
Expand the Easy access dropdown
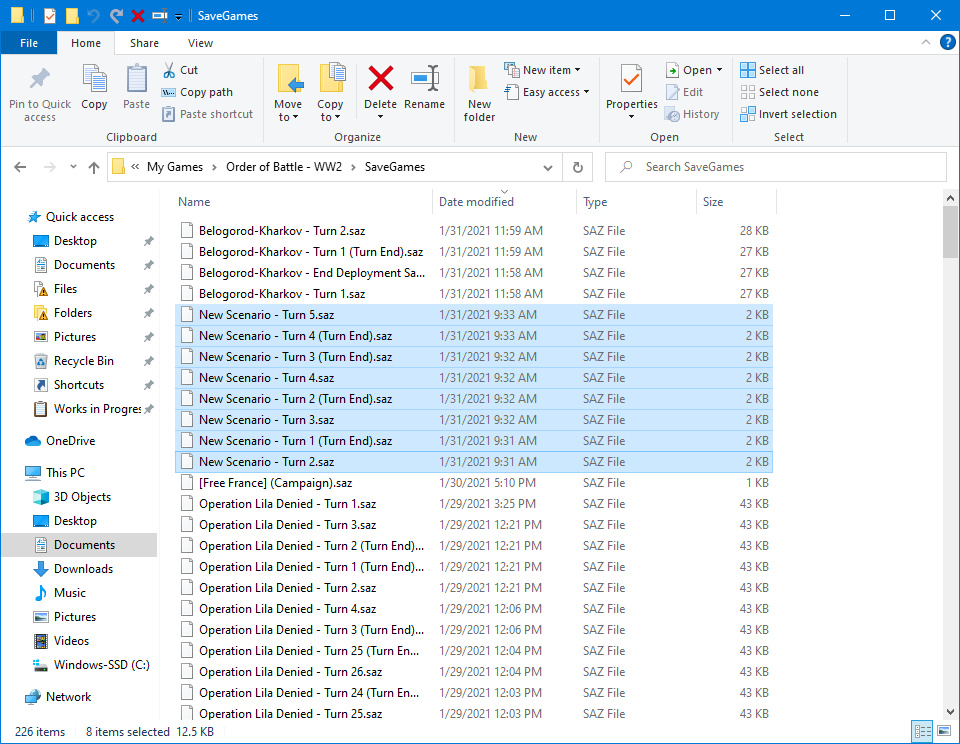[x=547, y=92]
